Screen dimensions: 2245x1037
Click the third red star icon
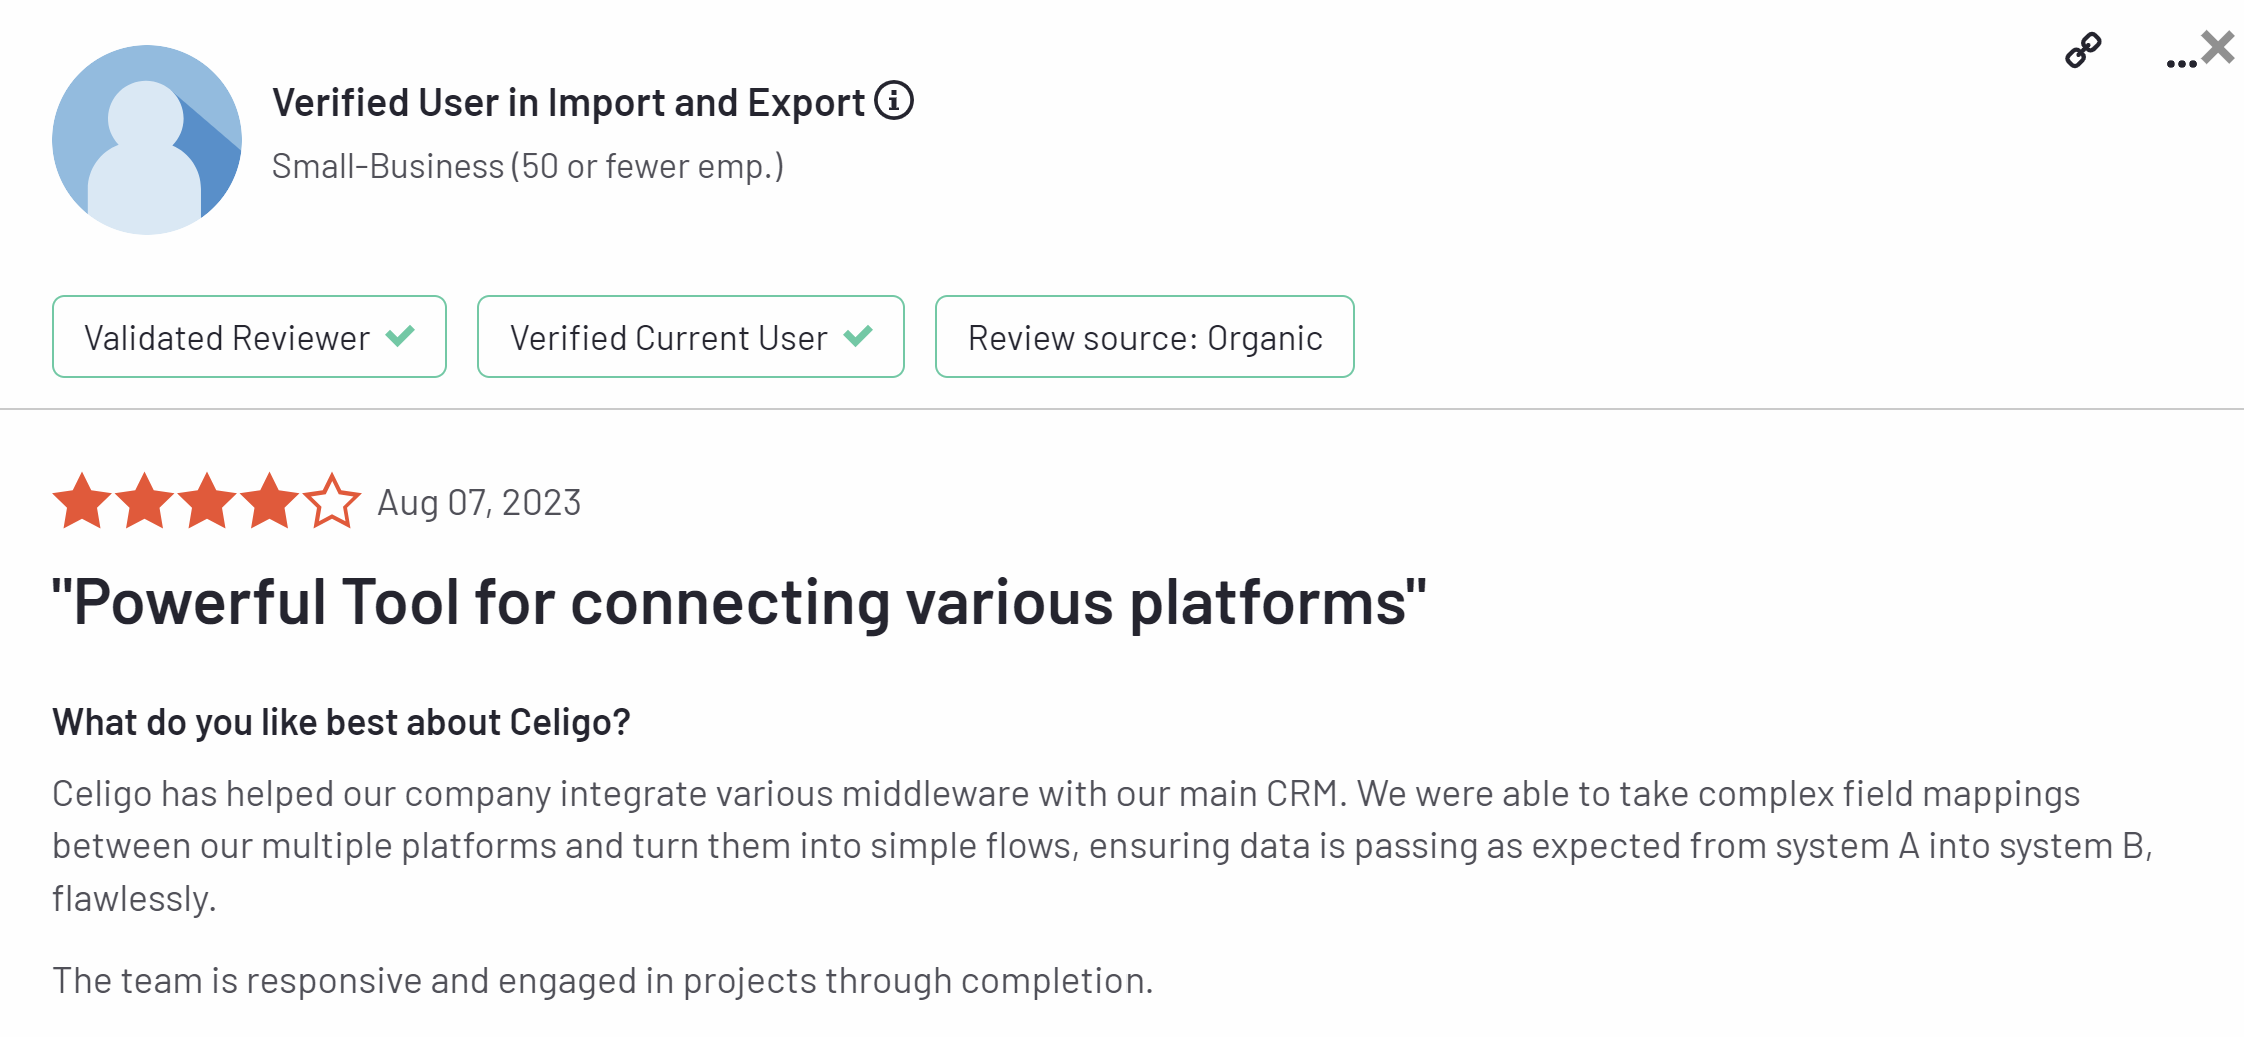click(x=208, y=500)
